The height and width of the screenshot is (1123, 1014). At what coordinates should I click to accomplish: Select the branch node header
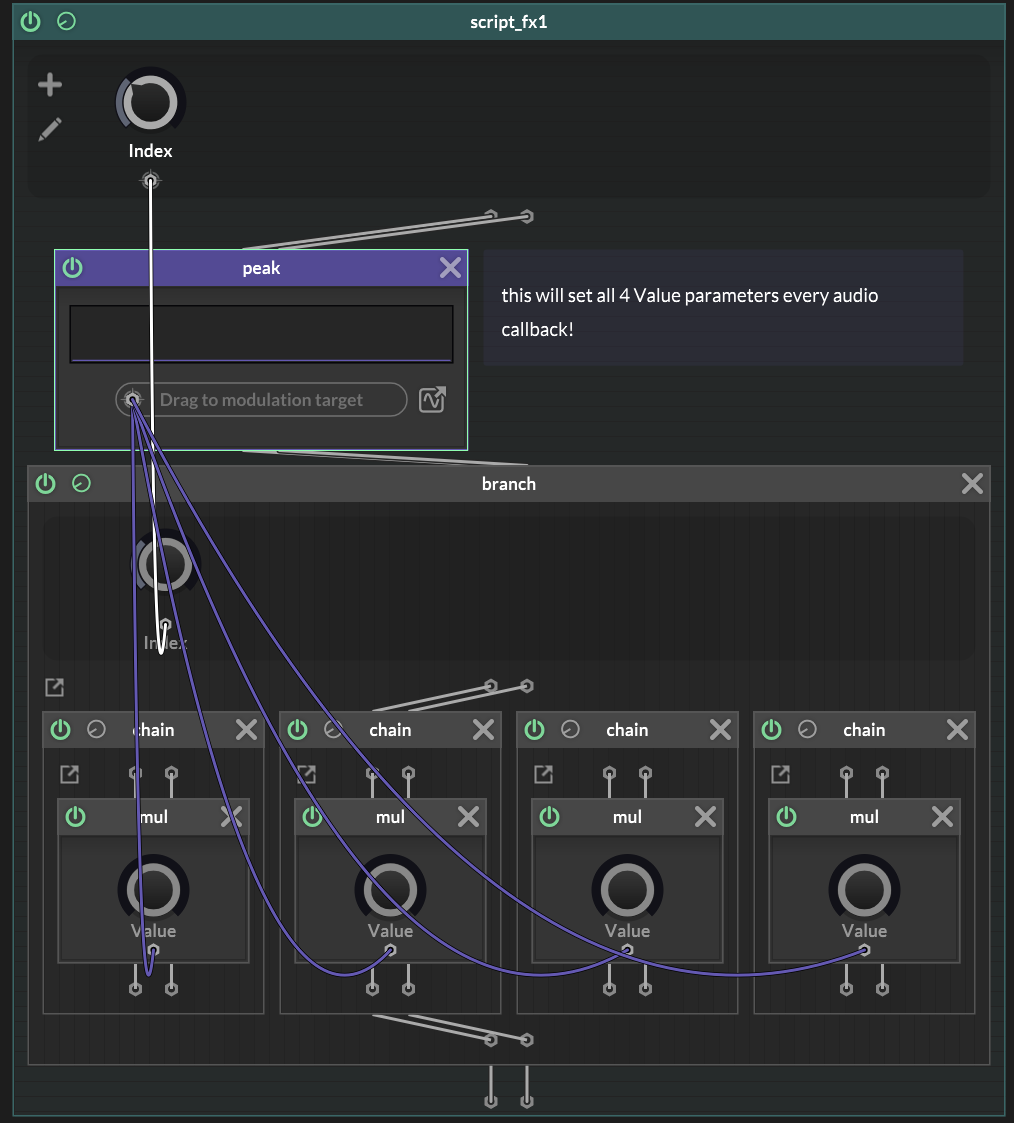pyautogui.click(x=508, y=484)
